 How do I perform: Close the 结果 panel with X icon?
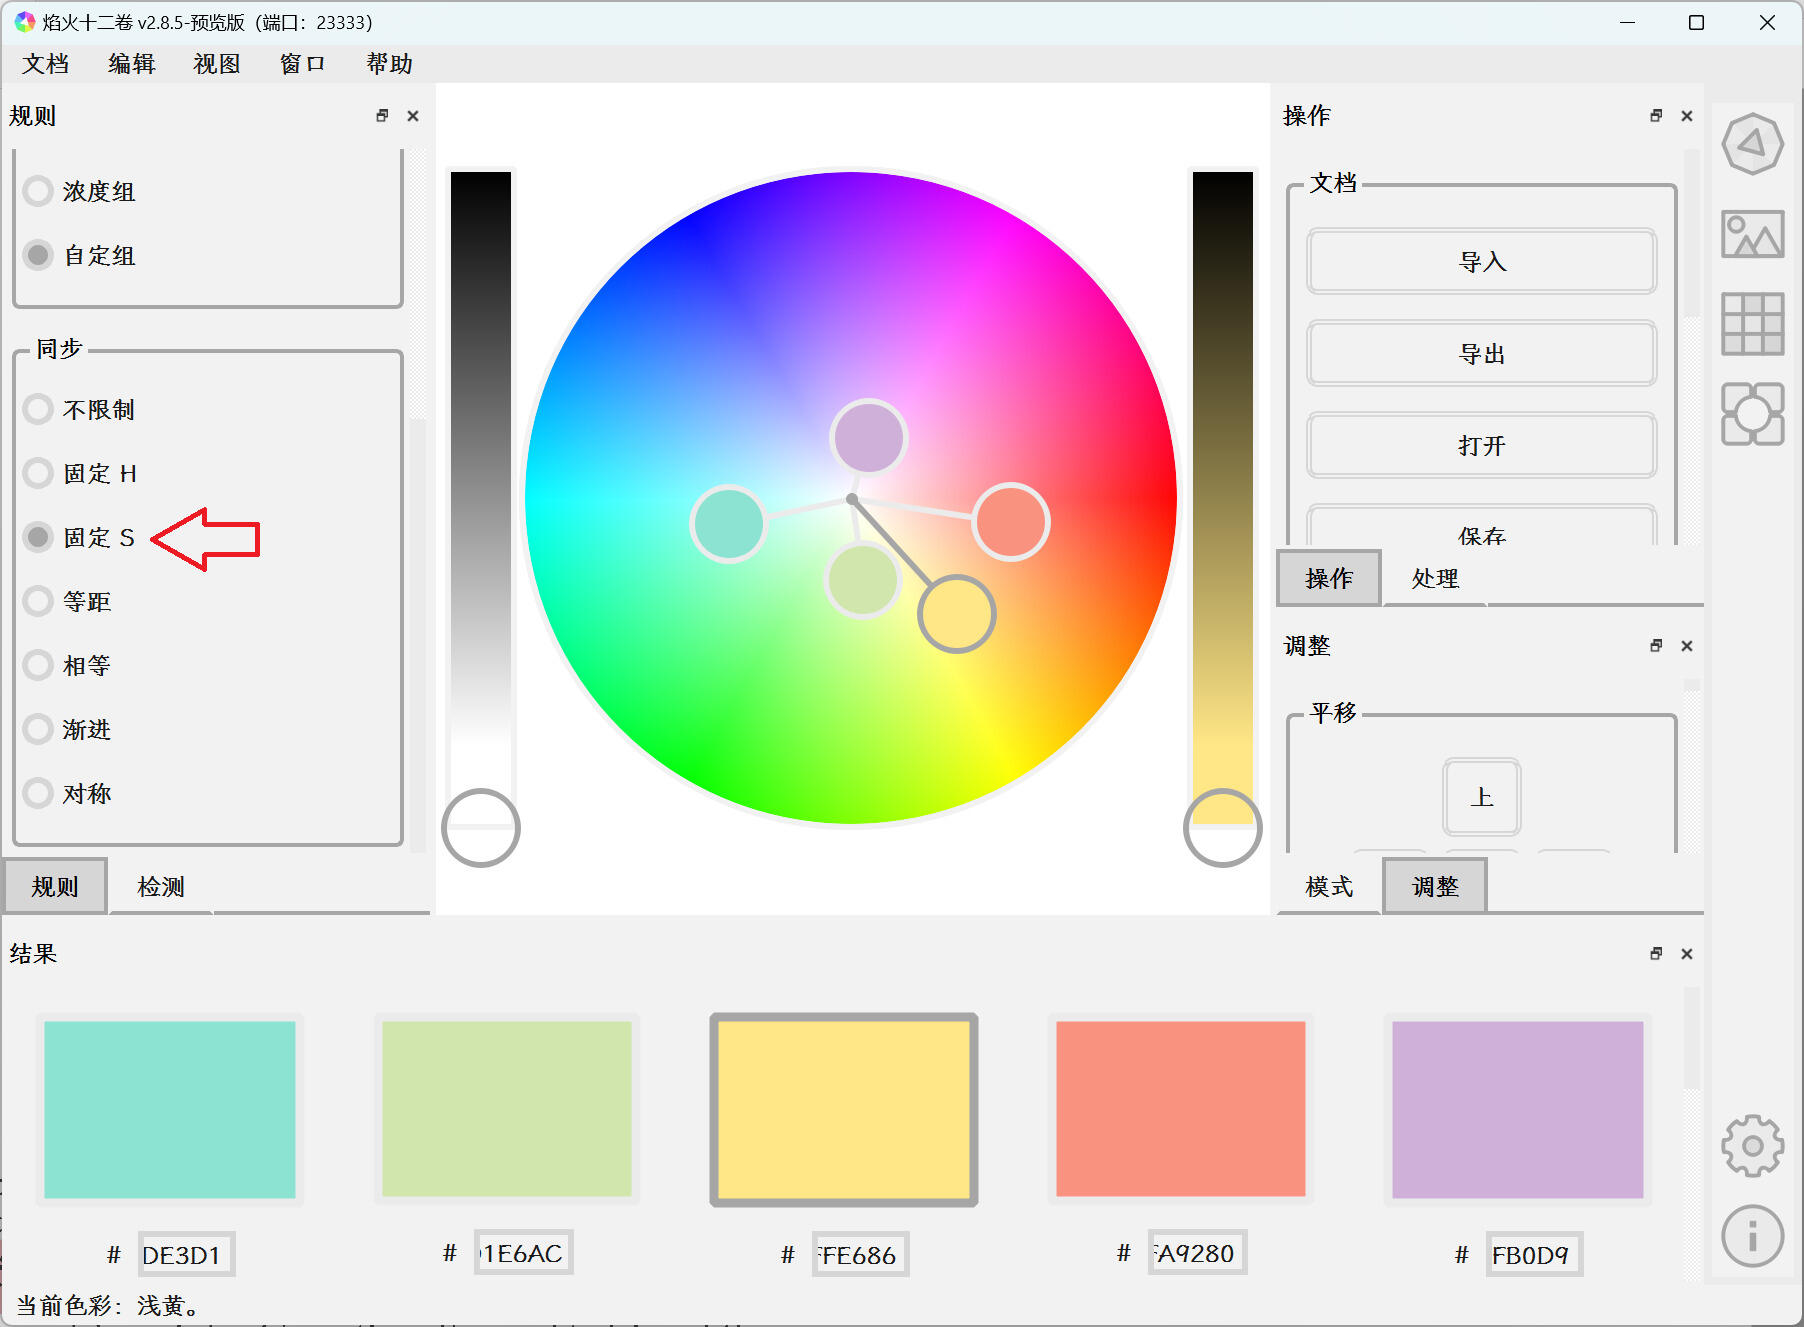tap(1687, 954)
